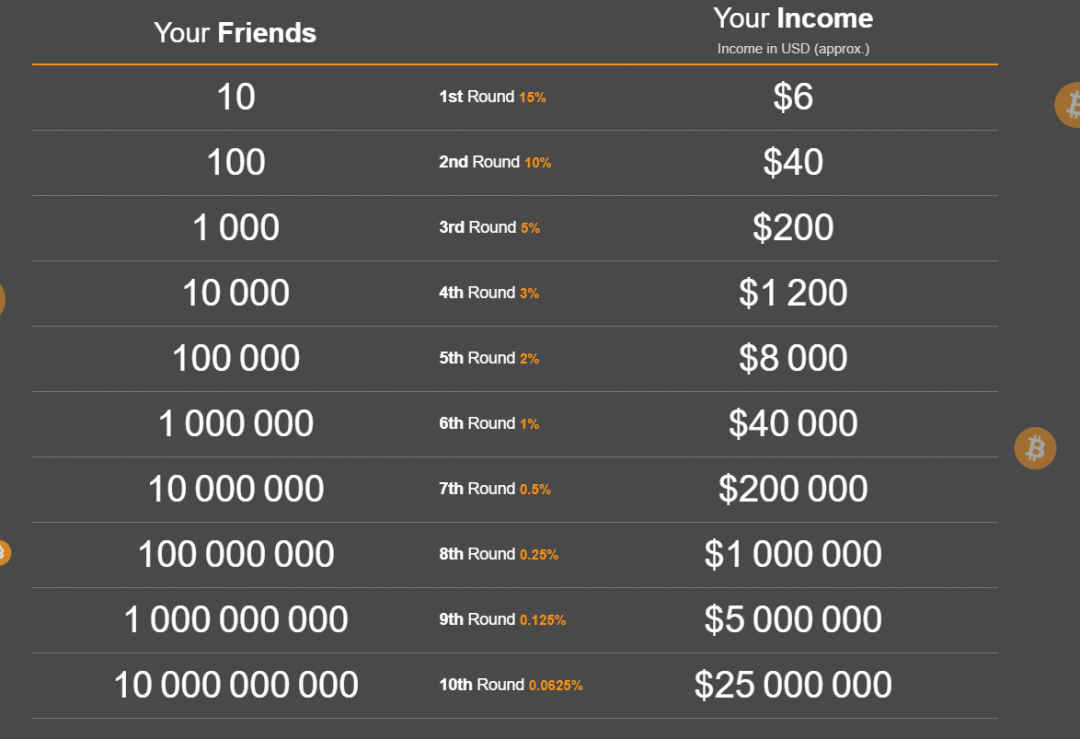Click the "Your Friends" column heading
Image resolution: width=1080 pixels, height=739 pixels.
235,33
